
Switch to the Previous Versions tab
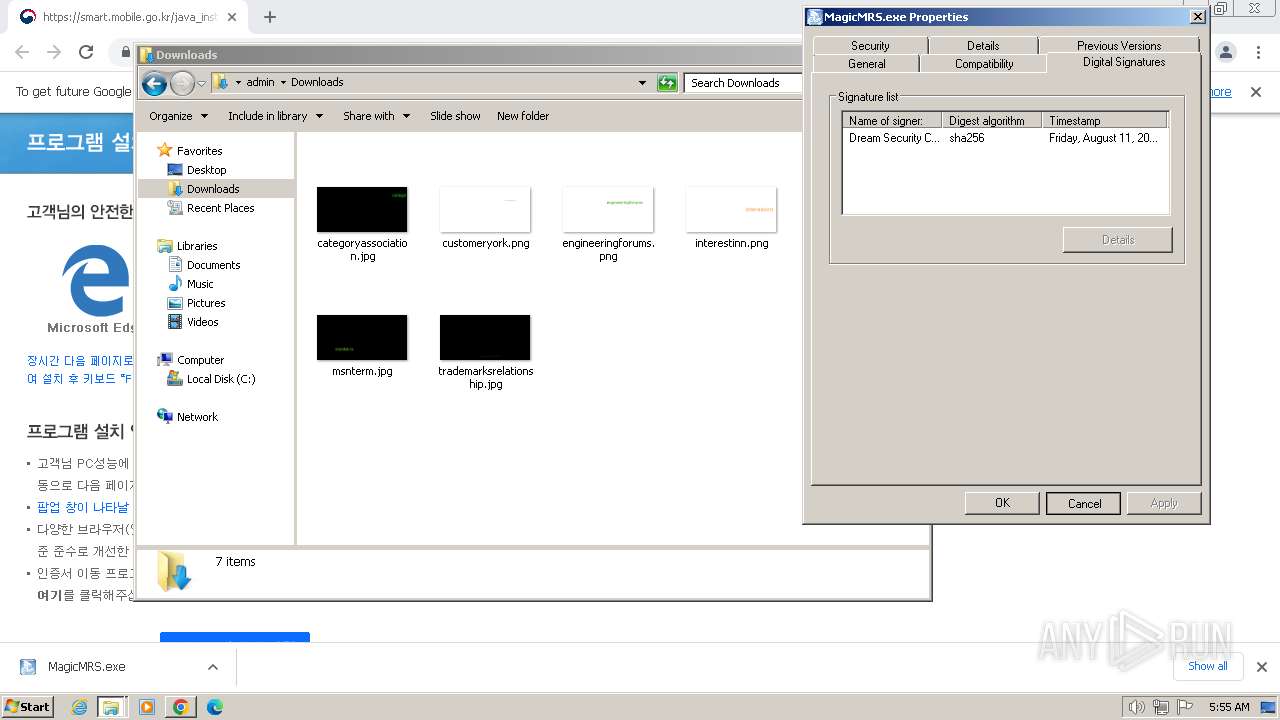click(x=1119, y=46)
